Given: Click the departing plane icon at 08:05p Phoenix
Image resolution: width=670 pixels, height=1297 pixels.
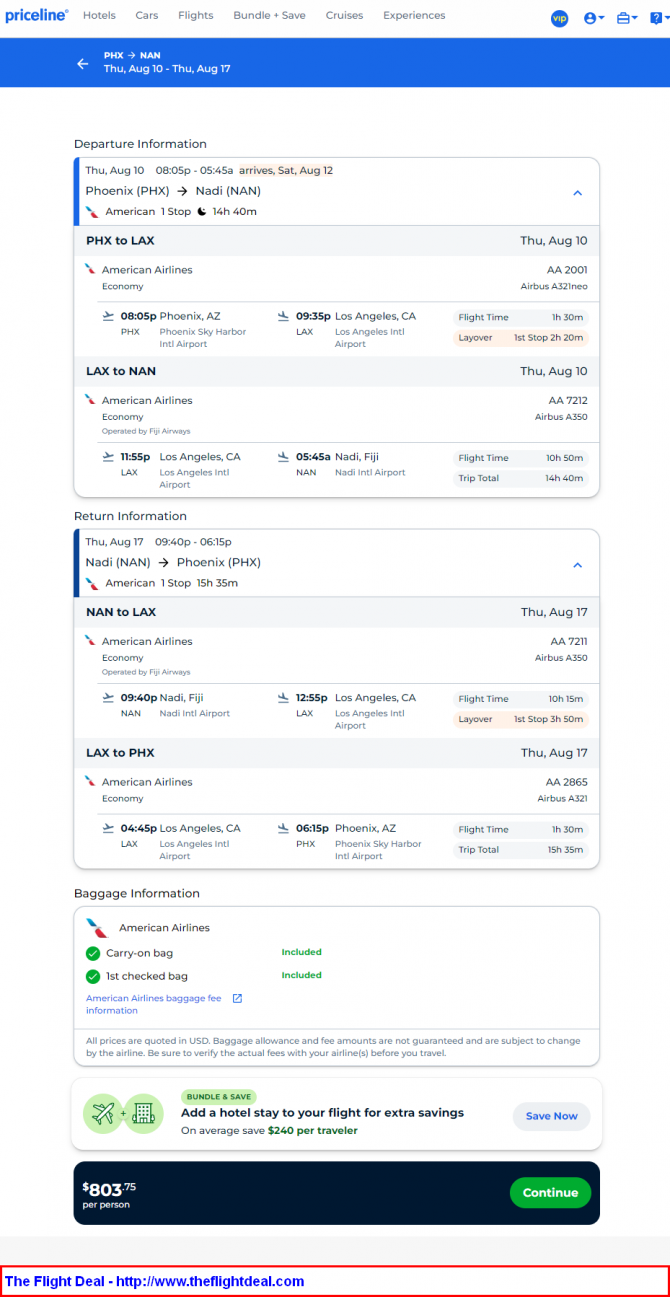Looking at the screenshot, I should (108, 316).
